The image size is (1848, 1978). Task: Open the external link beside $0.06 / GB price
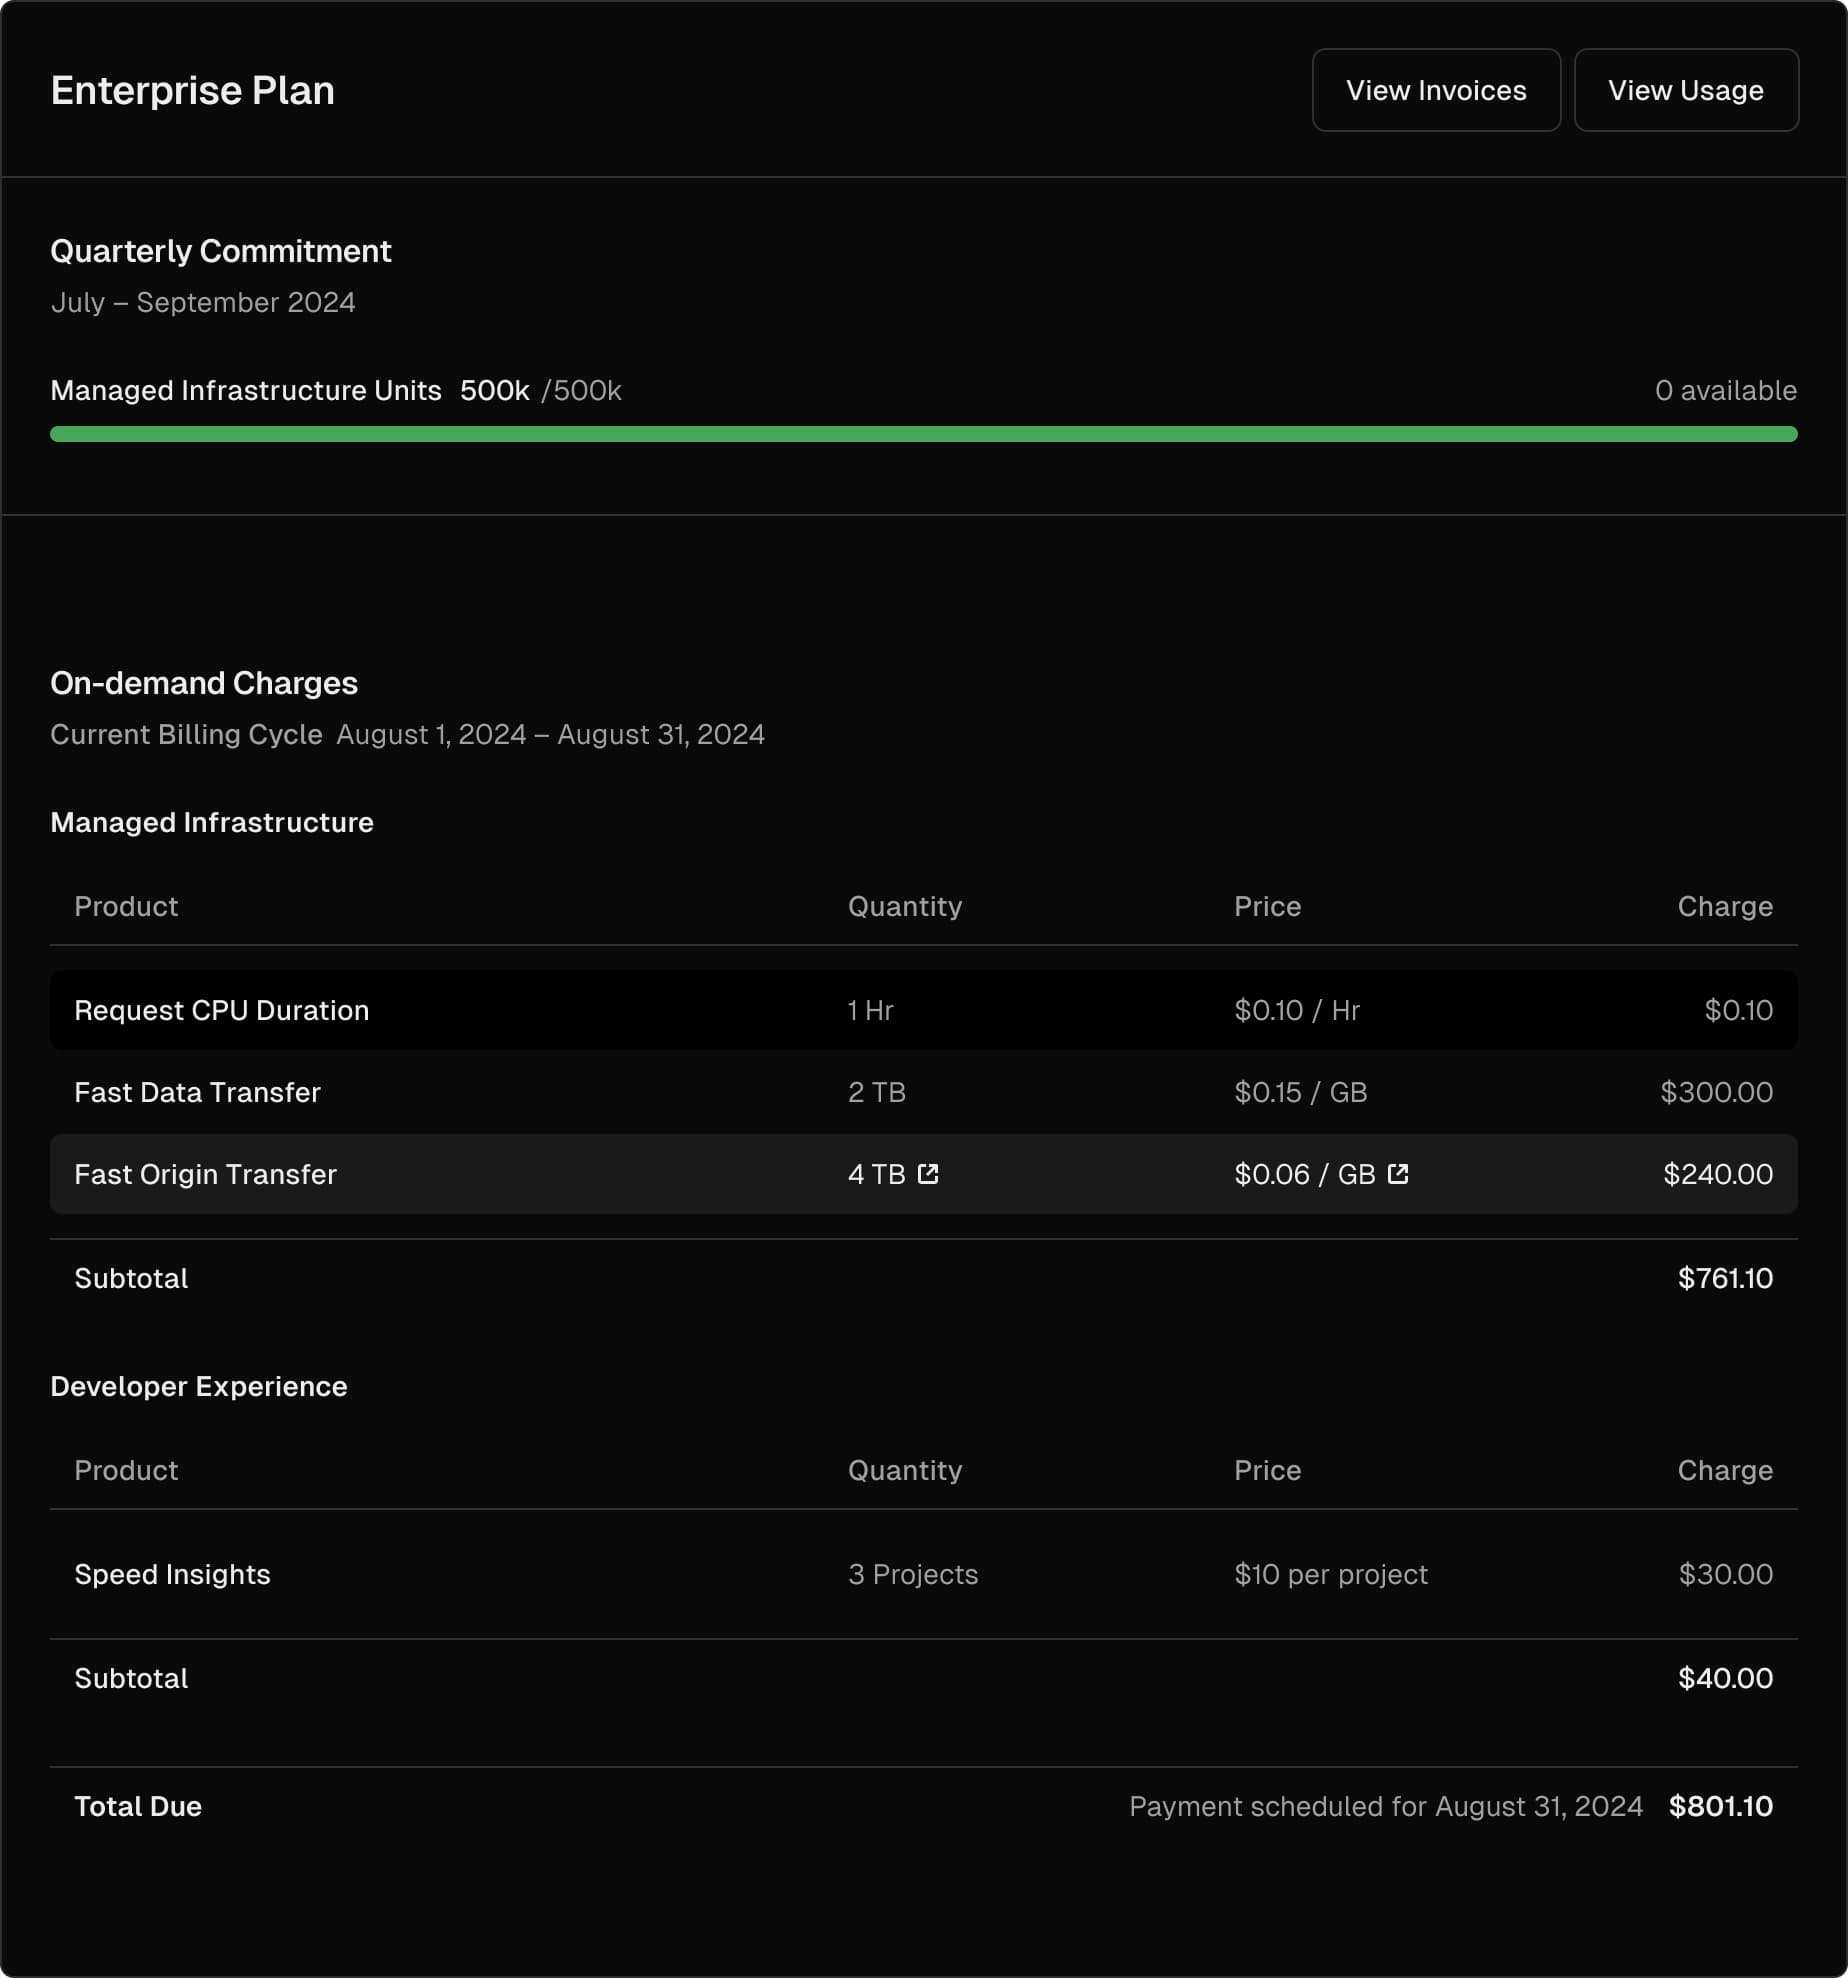pyautogui.click(x=1398, y=1174)
